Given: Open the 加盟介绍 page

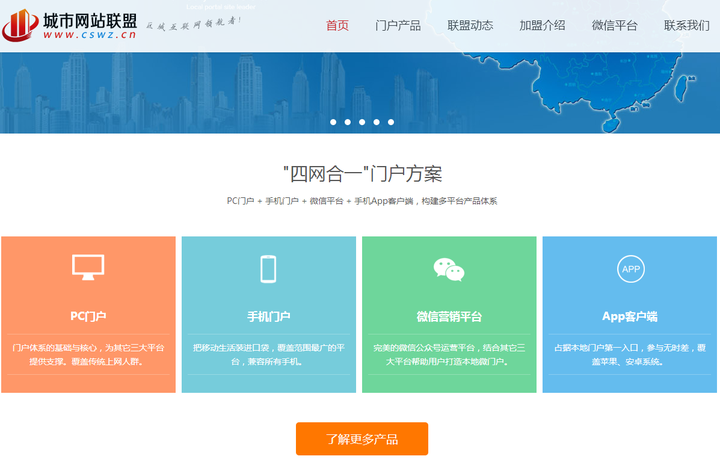Looking at the screenshot, I should (542, 26).
